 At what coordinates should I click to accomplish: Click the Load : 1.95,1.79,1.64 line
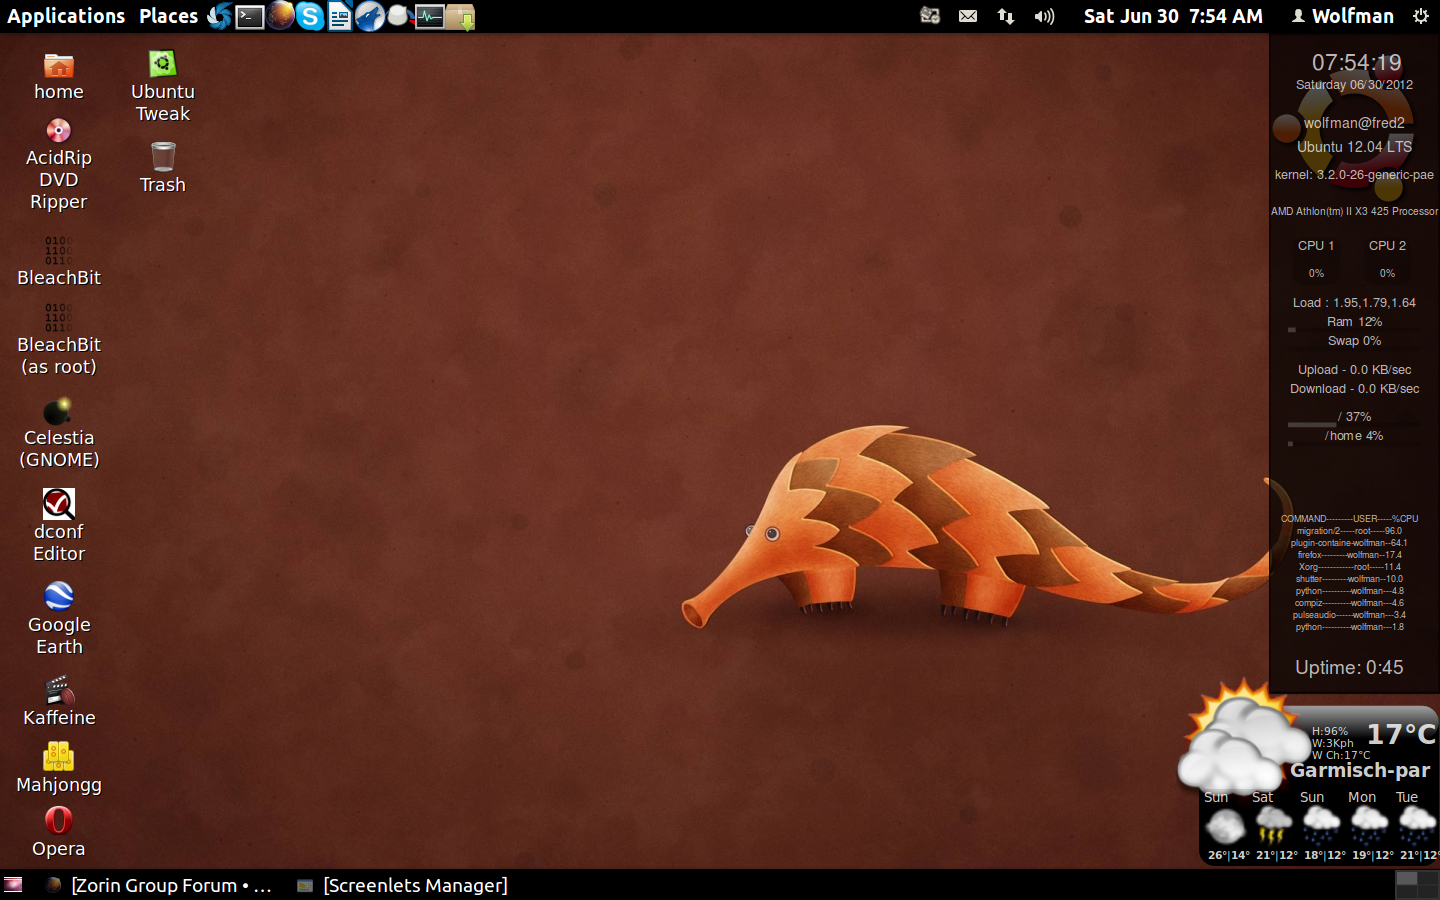pyautogui.click(x=1354, y=303)
